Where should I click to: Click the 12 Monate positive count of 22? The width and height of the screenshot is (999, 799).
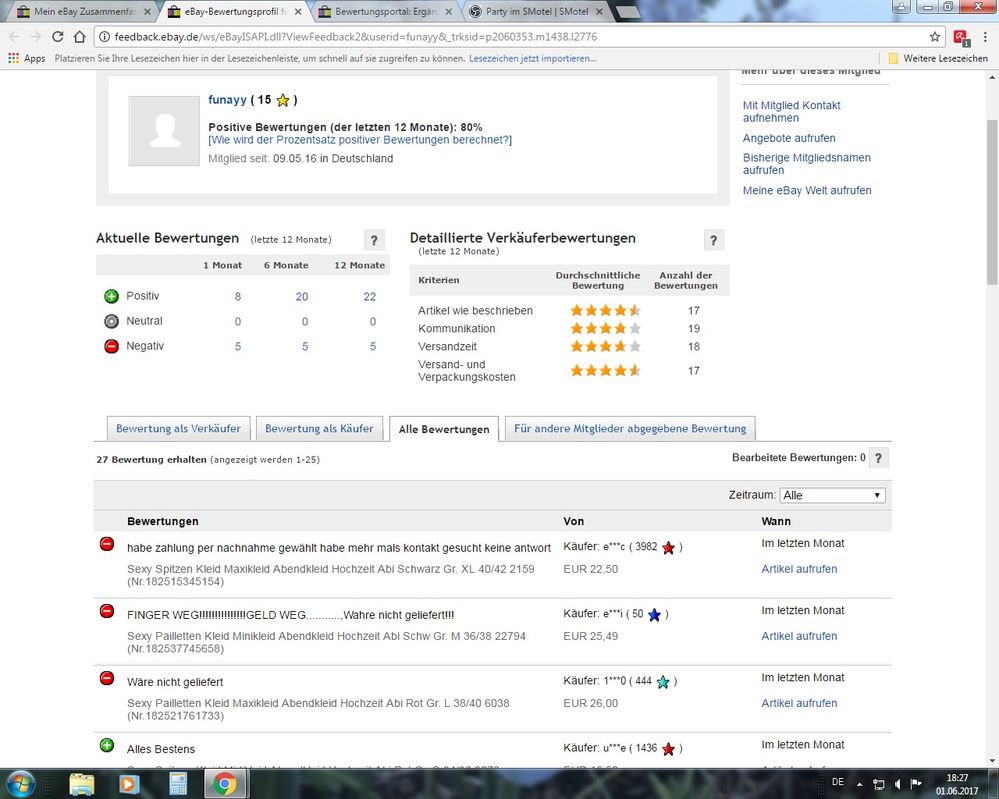click(369, 297)
